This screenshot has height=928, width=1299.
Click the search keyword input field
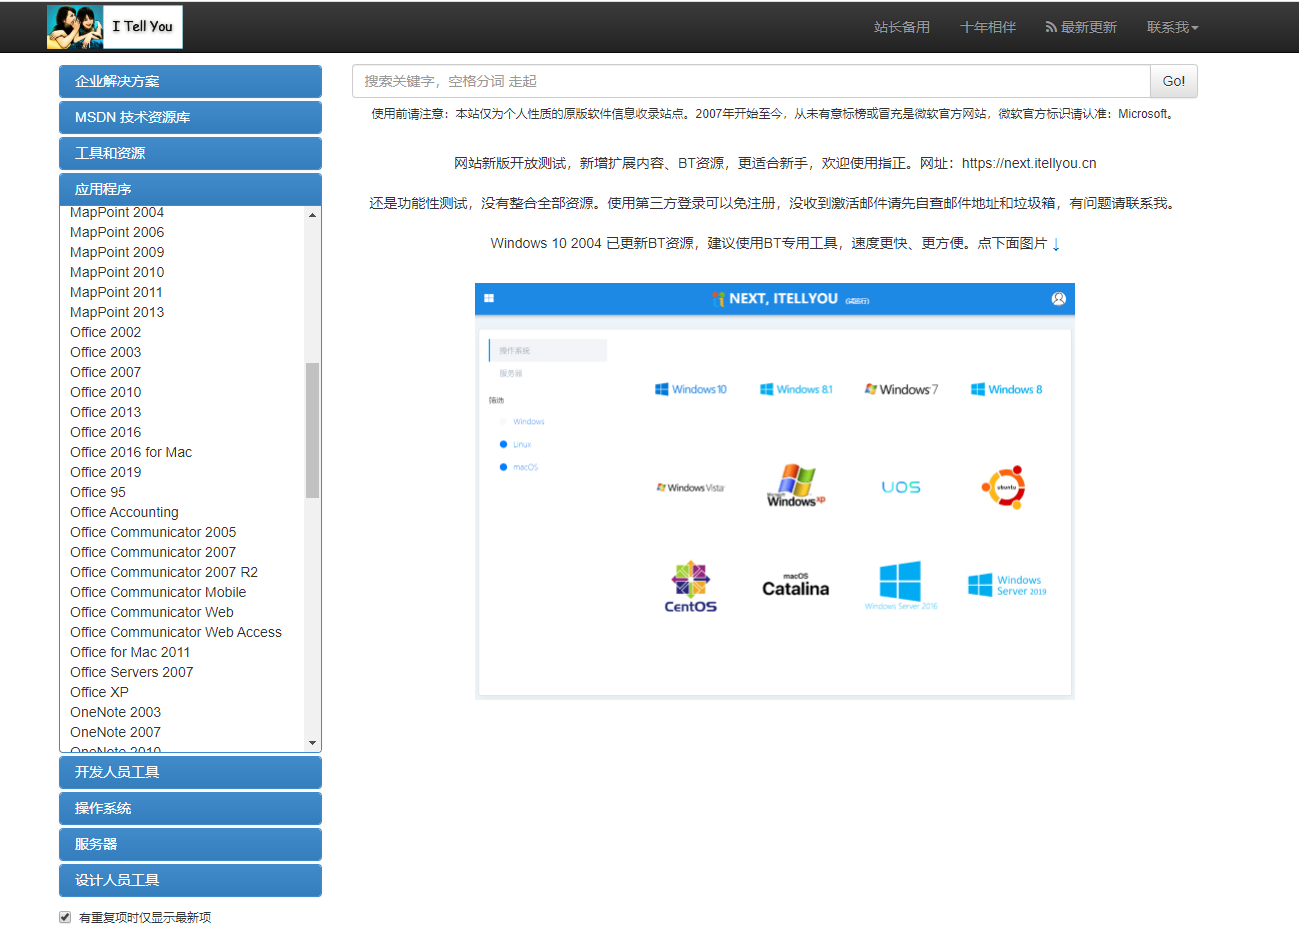pos(751,81)
